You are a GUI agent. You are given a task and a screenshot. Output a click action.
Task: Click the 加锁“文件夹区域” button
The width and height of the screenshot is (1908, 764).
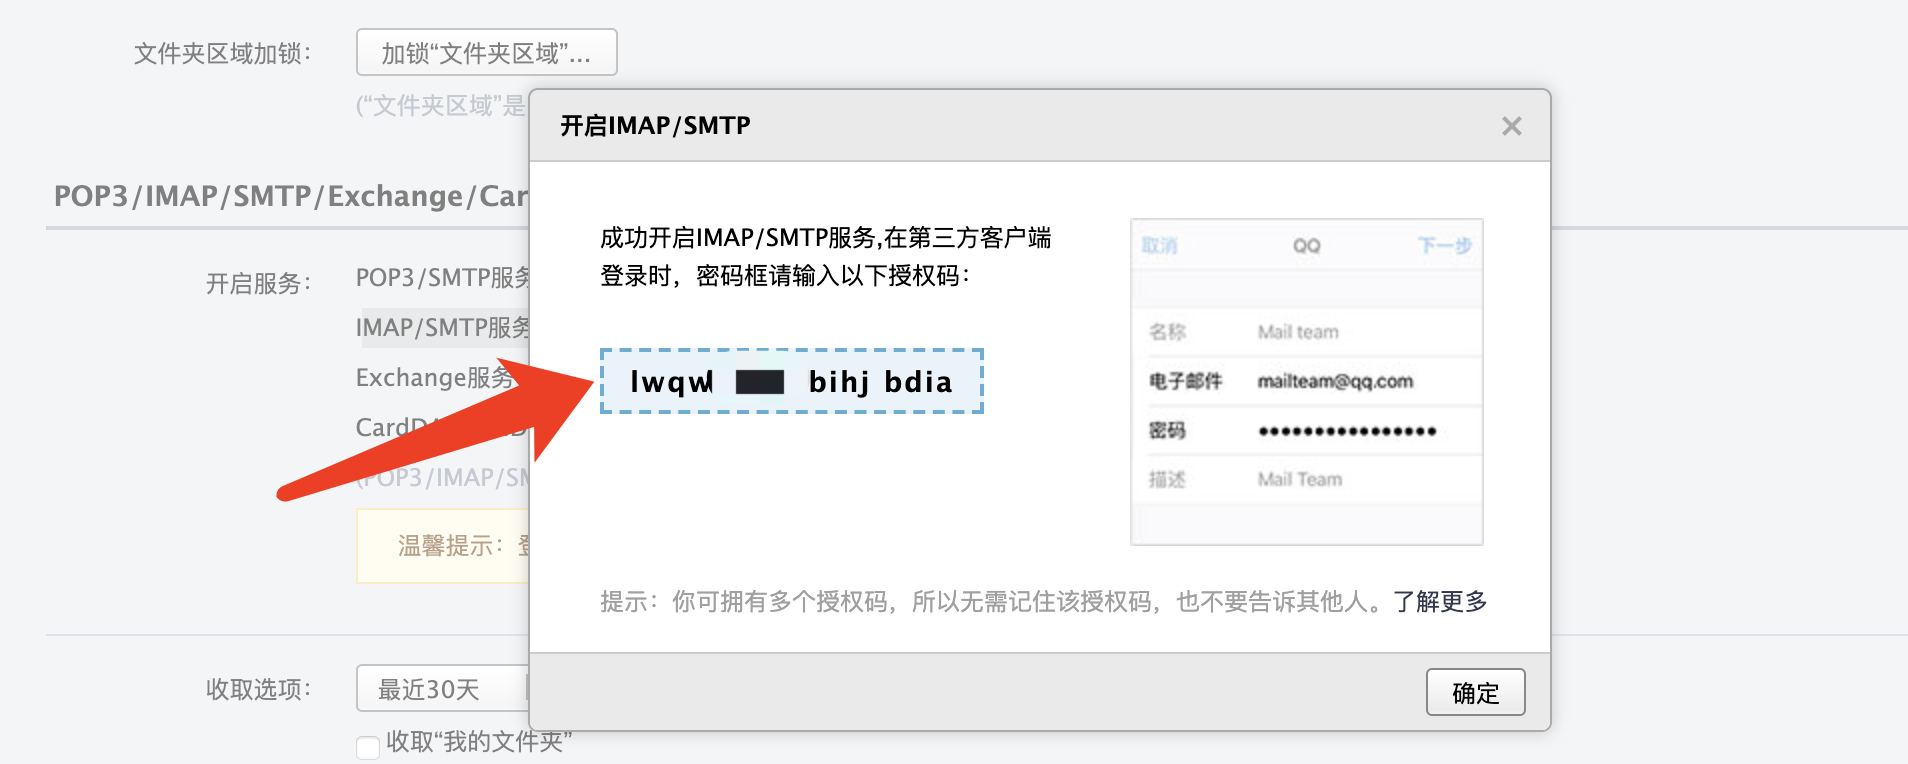[x=486, y=52]
